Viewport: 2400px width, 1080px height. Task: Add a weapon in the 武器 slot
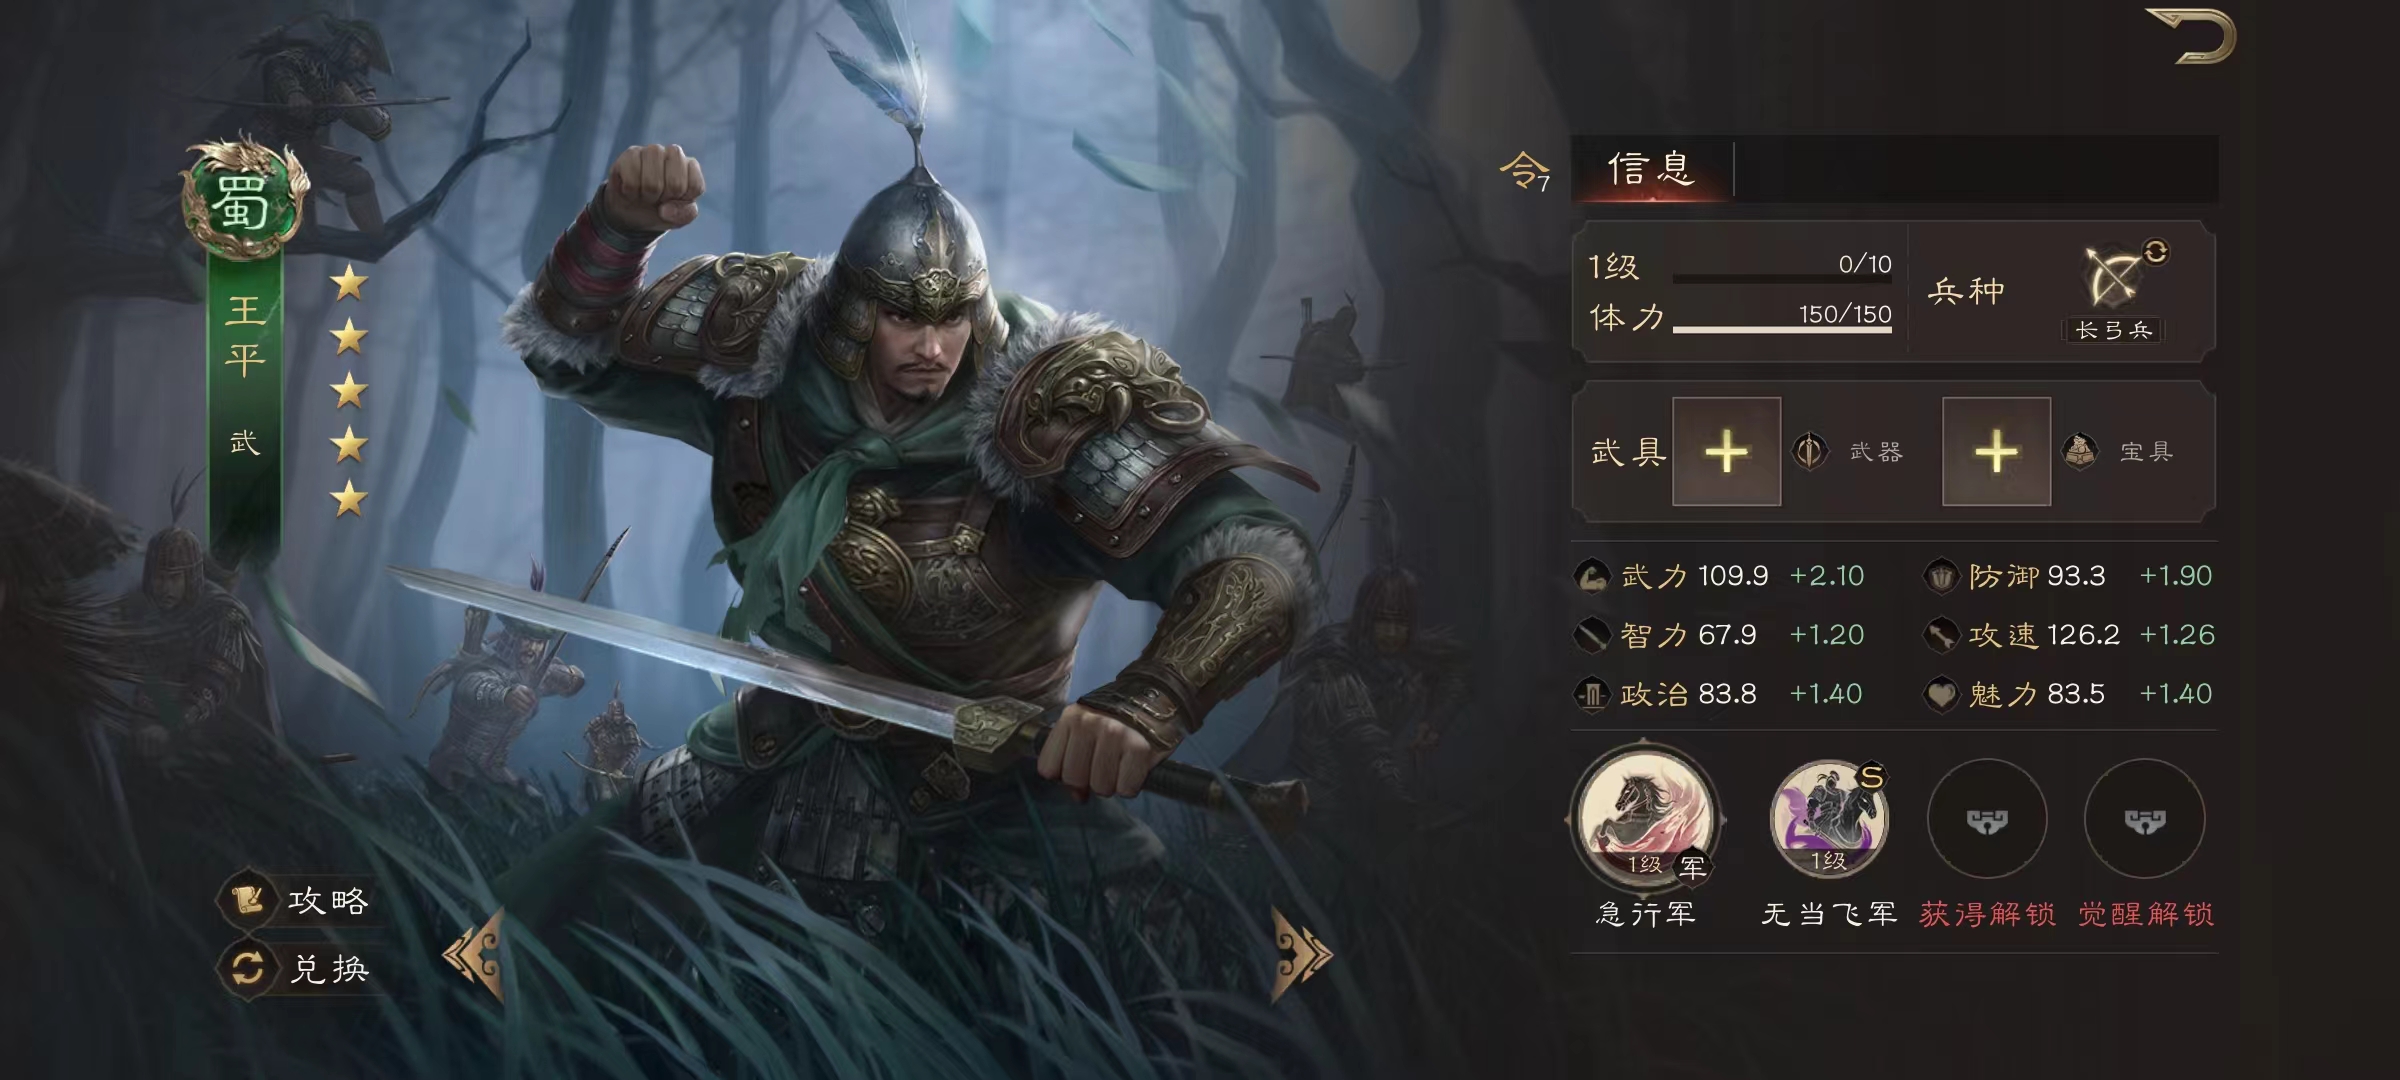(1726, 451)
